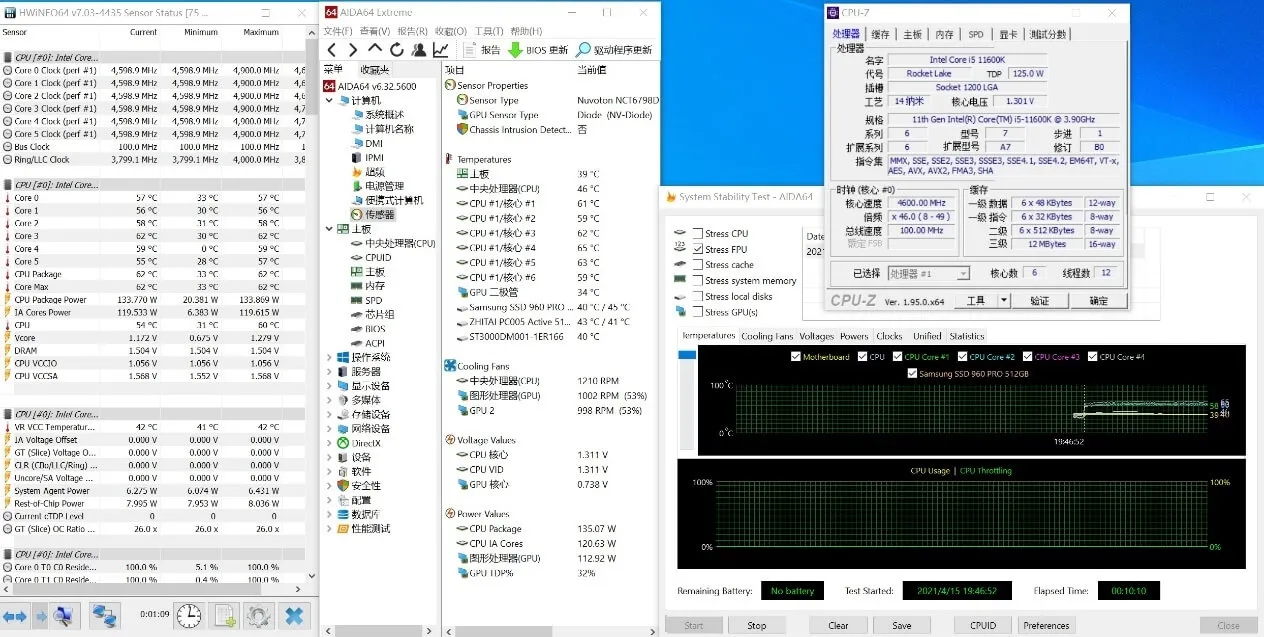Select CPUID node under 主板

click(x=371, y=257)
